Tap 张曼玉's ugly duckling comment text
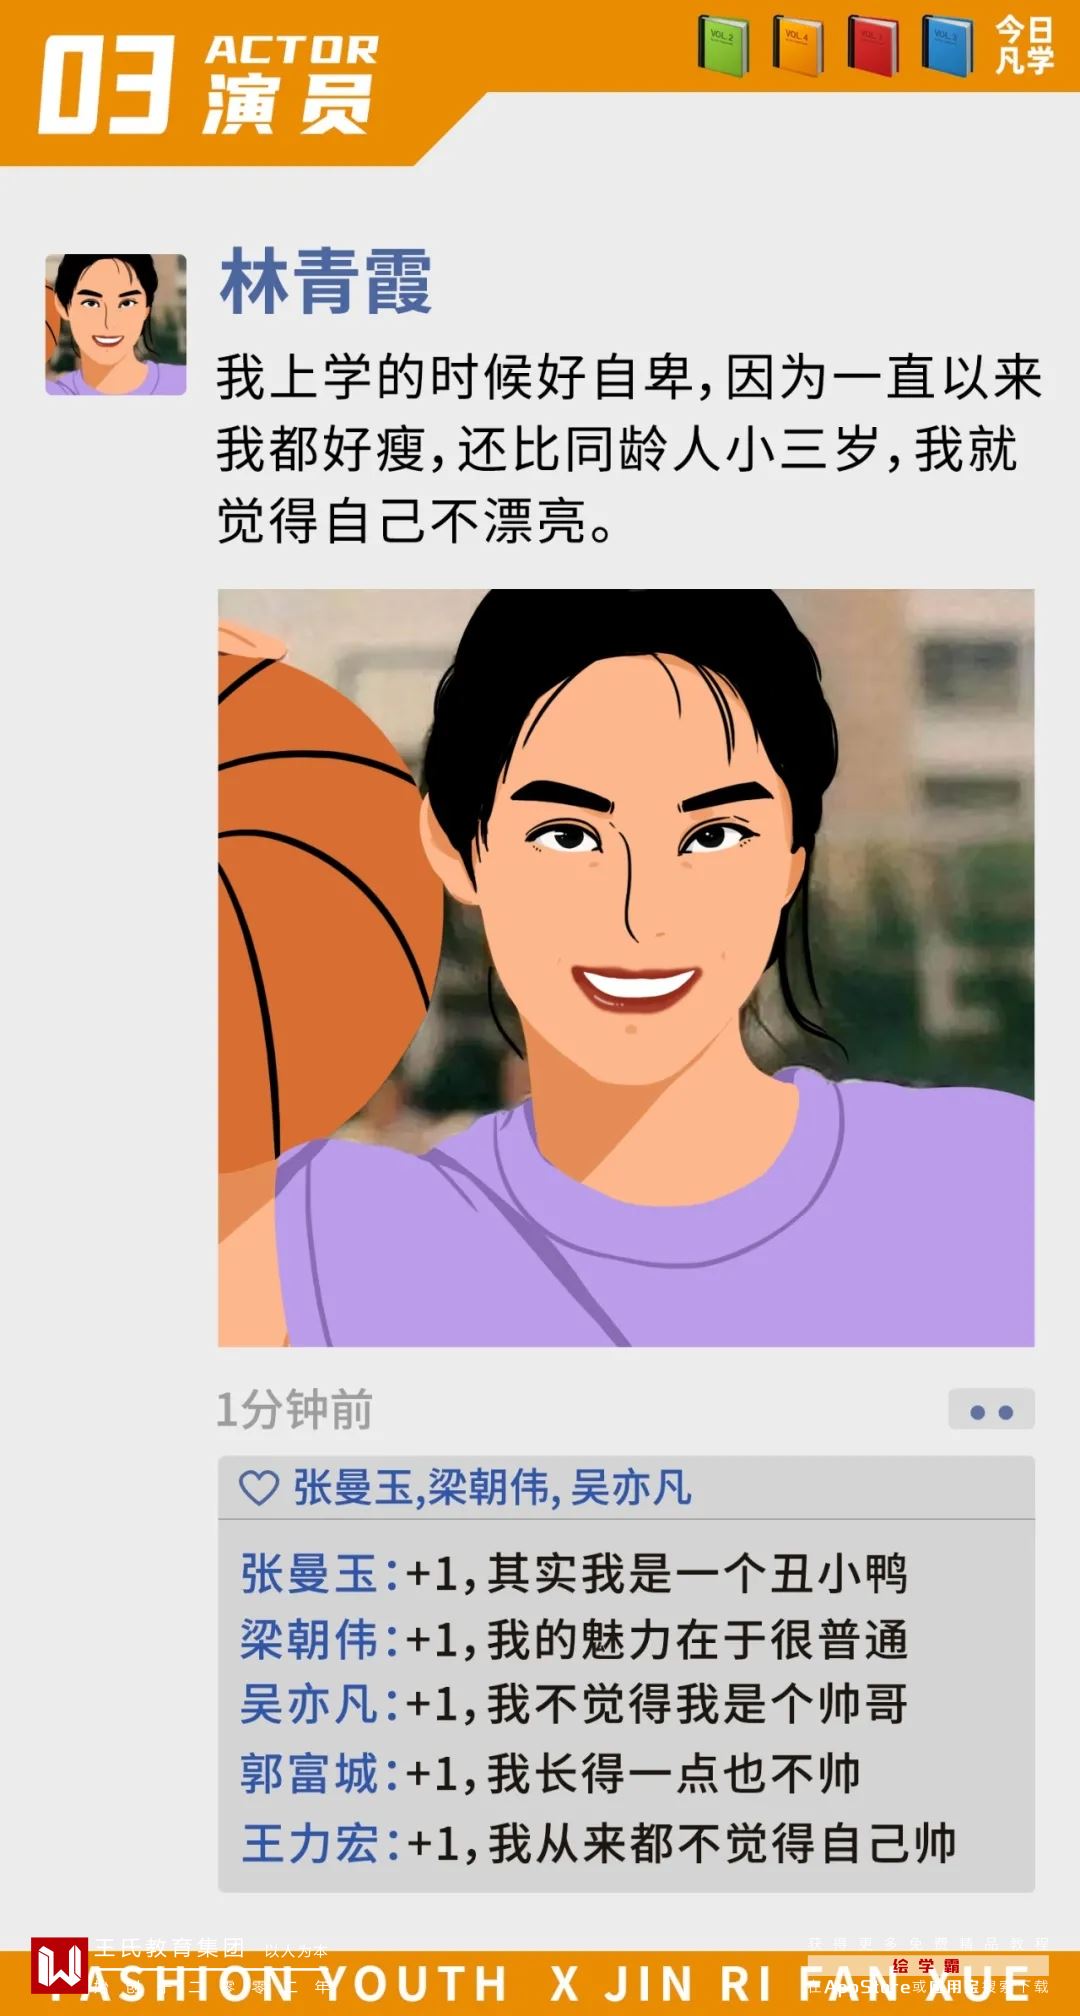Viewport: 1080px width, 2016px height. coord(657,1574)
